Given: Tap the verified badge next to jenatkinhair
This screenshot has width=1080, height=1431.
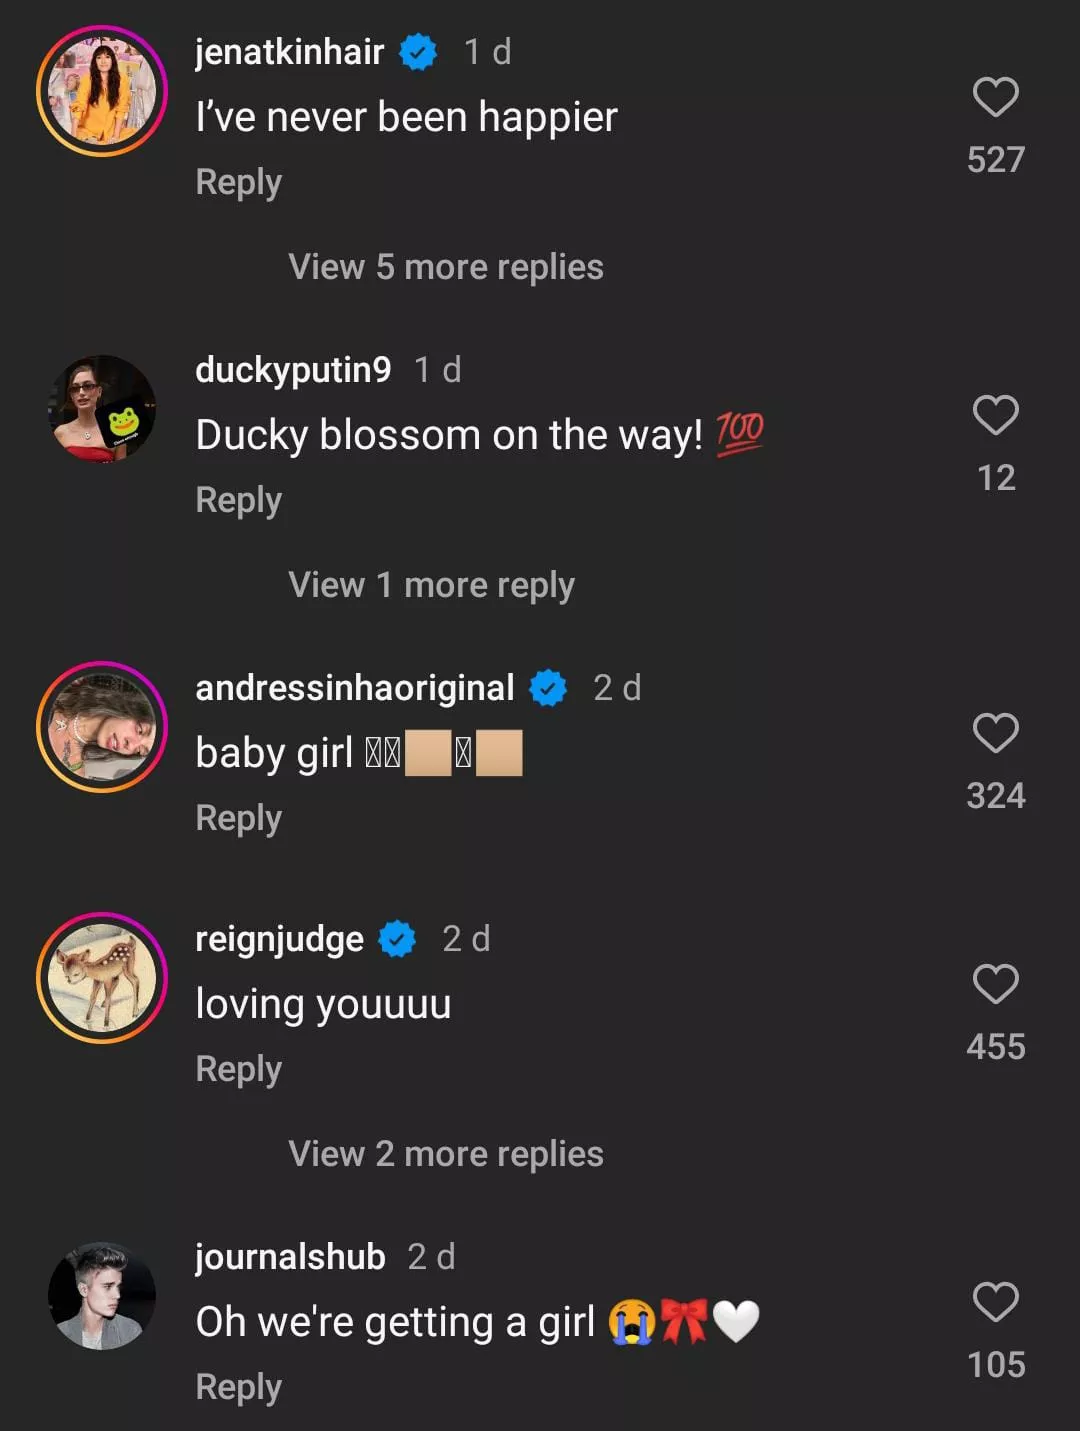Looking at the screenshot, I should tap(418, 52).
